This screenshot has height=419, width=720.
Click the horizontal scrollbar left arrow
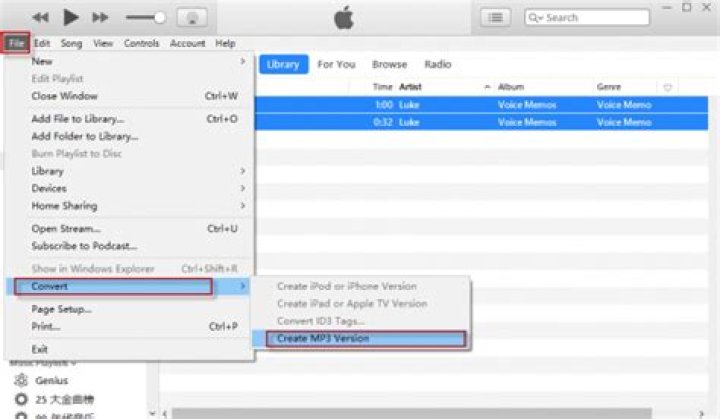coord(165,414)
